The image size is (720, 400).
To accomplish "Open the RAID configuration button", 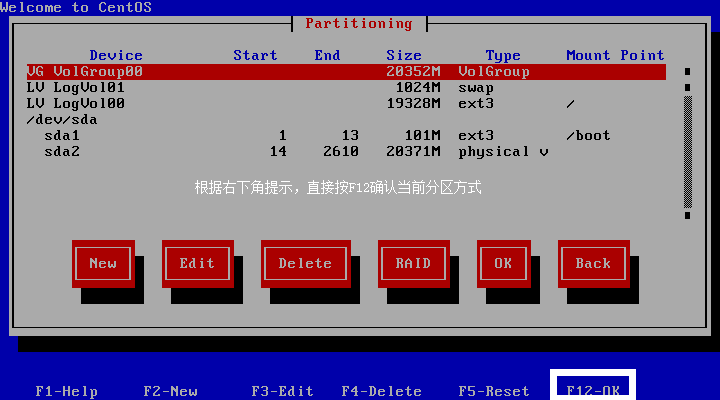I will (414, 264).
